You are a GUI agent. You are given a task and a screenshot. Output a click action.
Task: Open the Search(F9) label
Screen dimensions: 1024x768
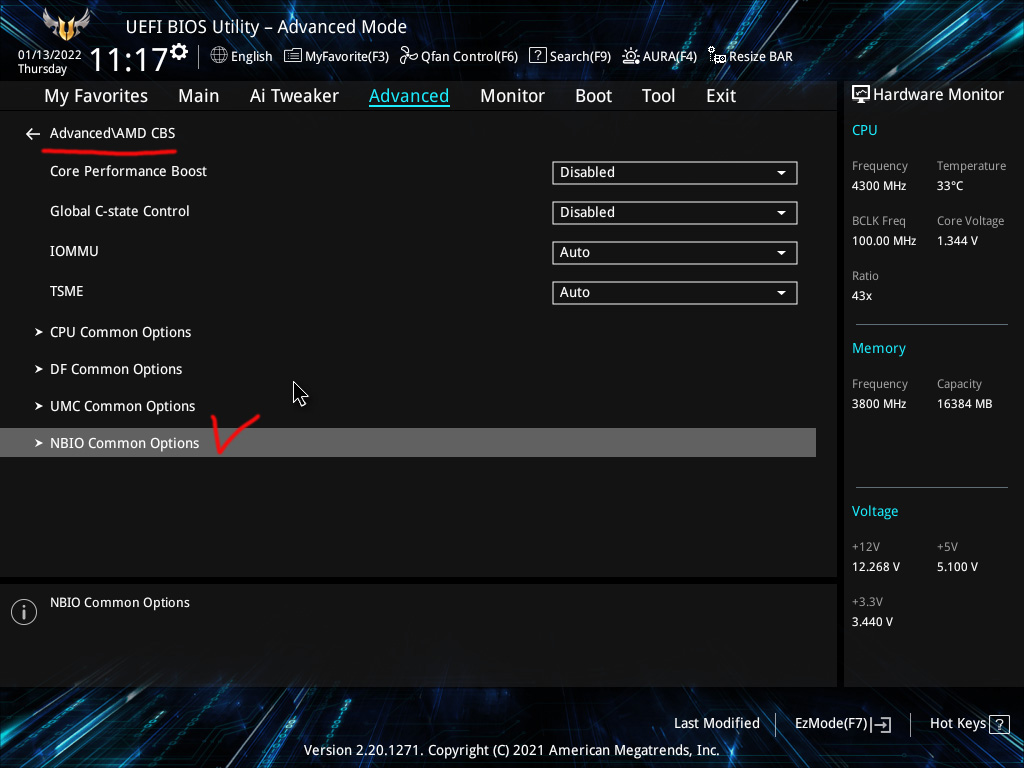(x=580, y=56)
